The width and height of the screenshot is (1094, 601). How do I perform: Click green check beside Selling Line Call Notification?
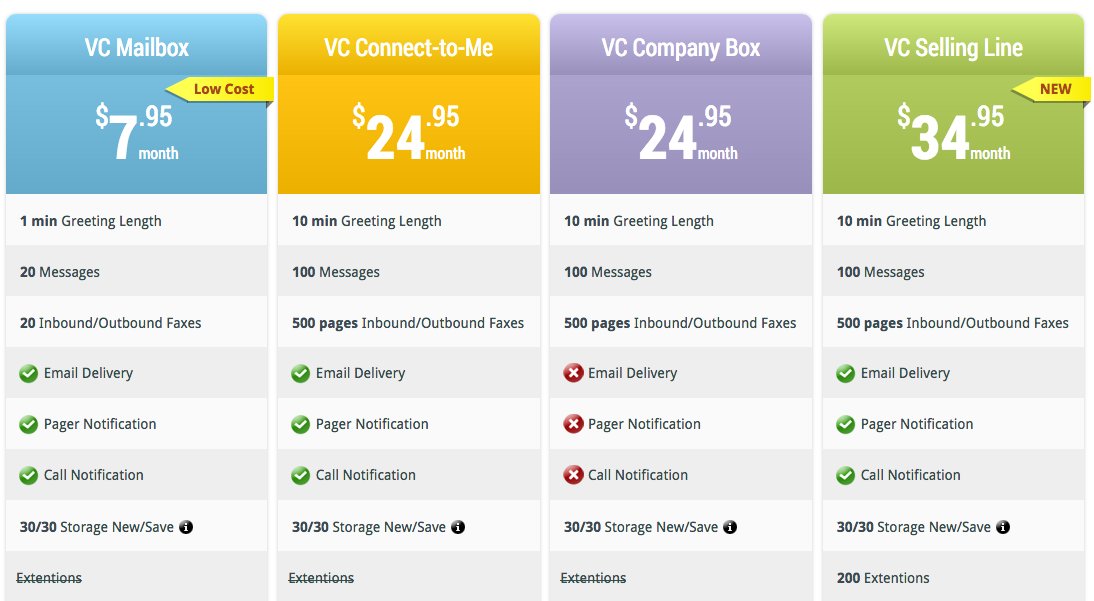click(x=846, y=475)
